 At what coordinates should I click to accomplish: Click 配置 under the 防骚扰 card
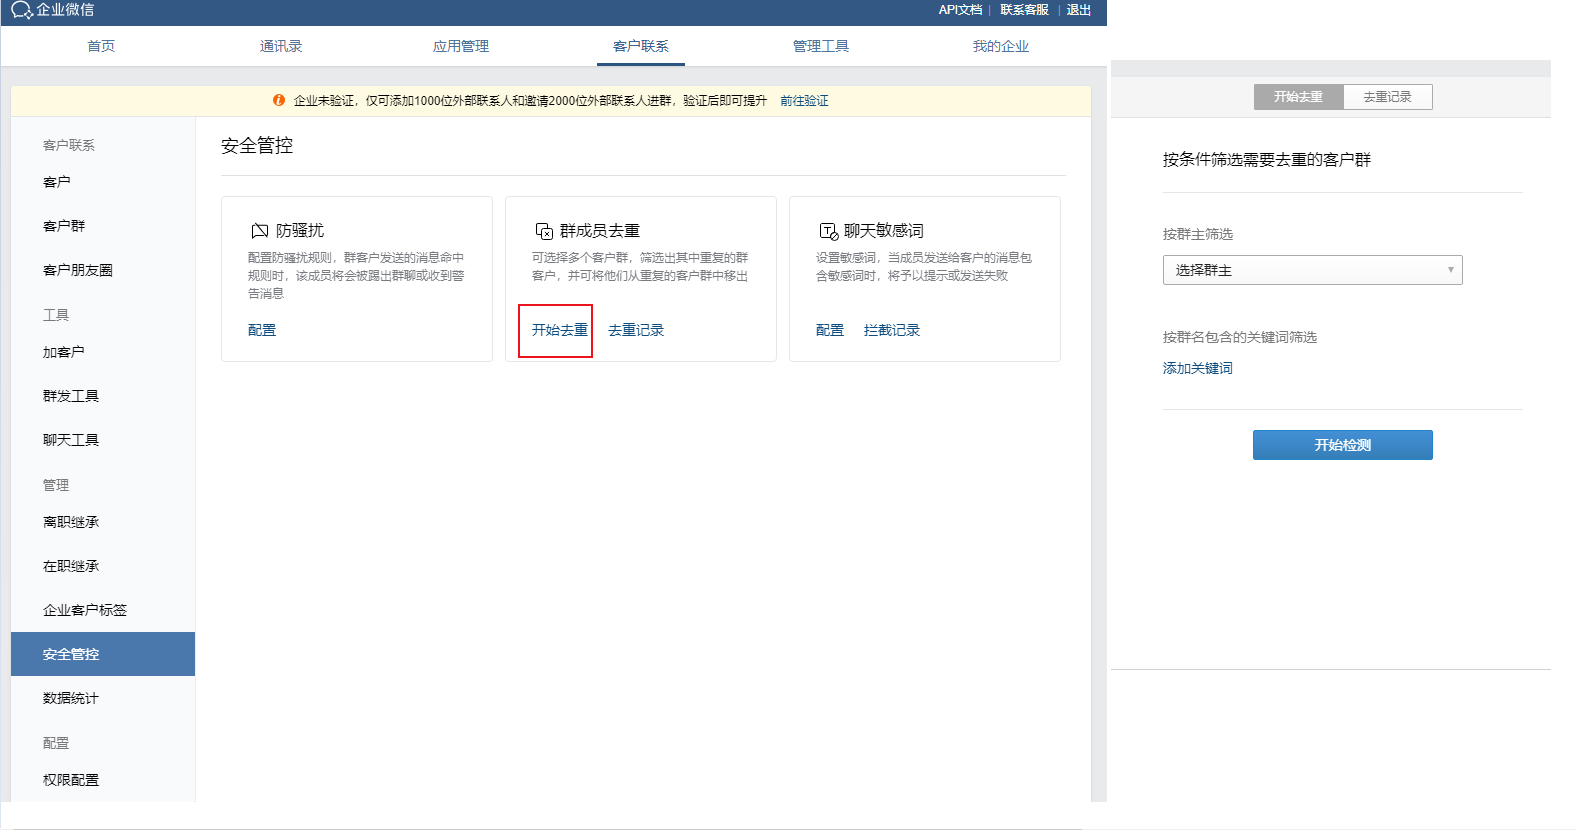(x=262, y=330)
